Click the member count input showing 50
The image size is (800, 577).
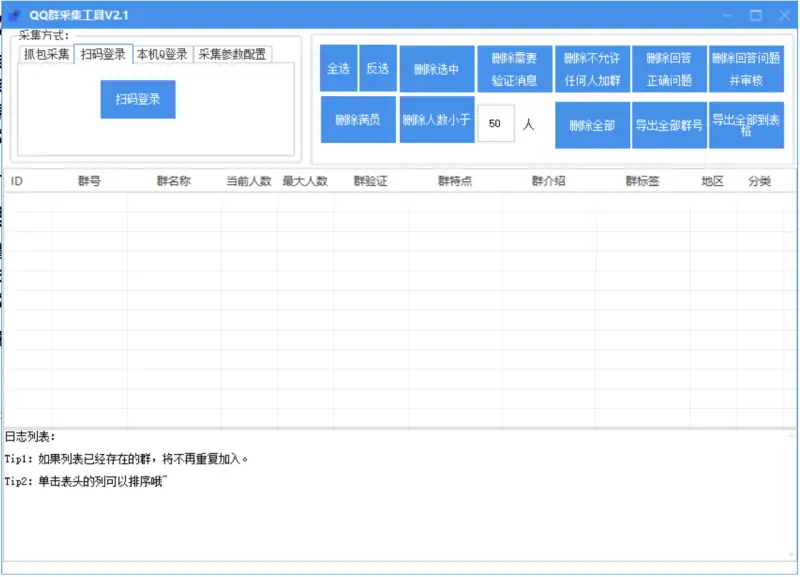tap(496, 124)
